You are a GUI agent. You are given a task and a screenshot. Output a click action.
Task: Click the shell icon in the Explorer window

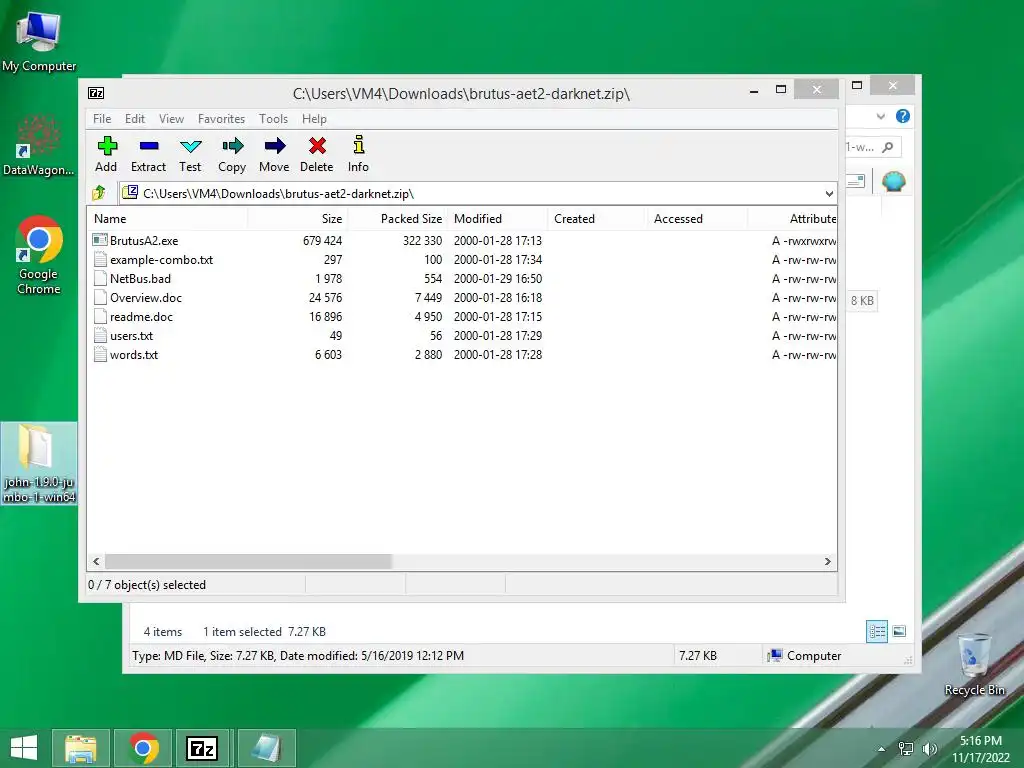(893, 181)
